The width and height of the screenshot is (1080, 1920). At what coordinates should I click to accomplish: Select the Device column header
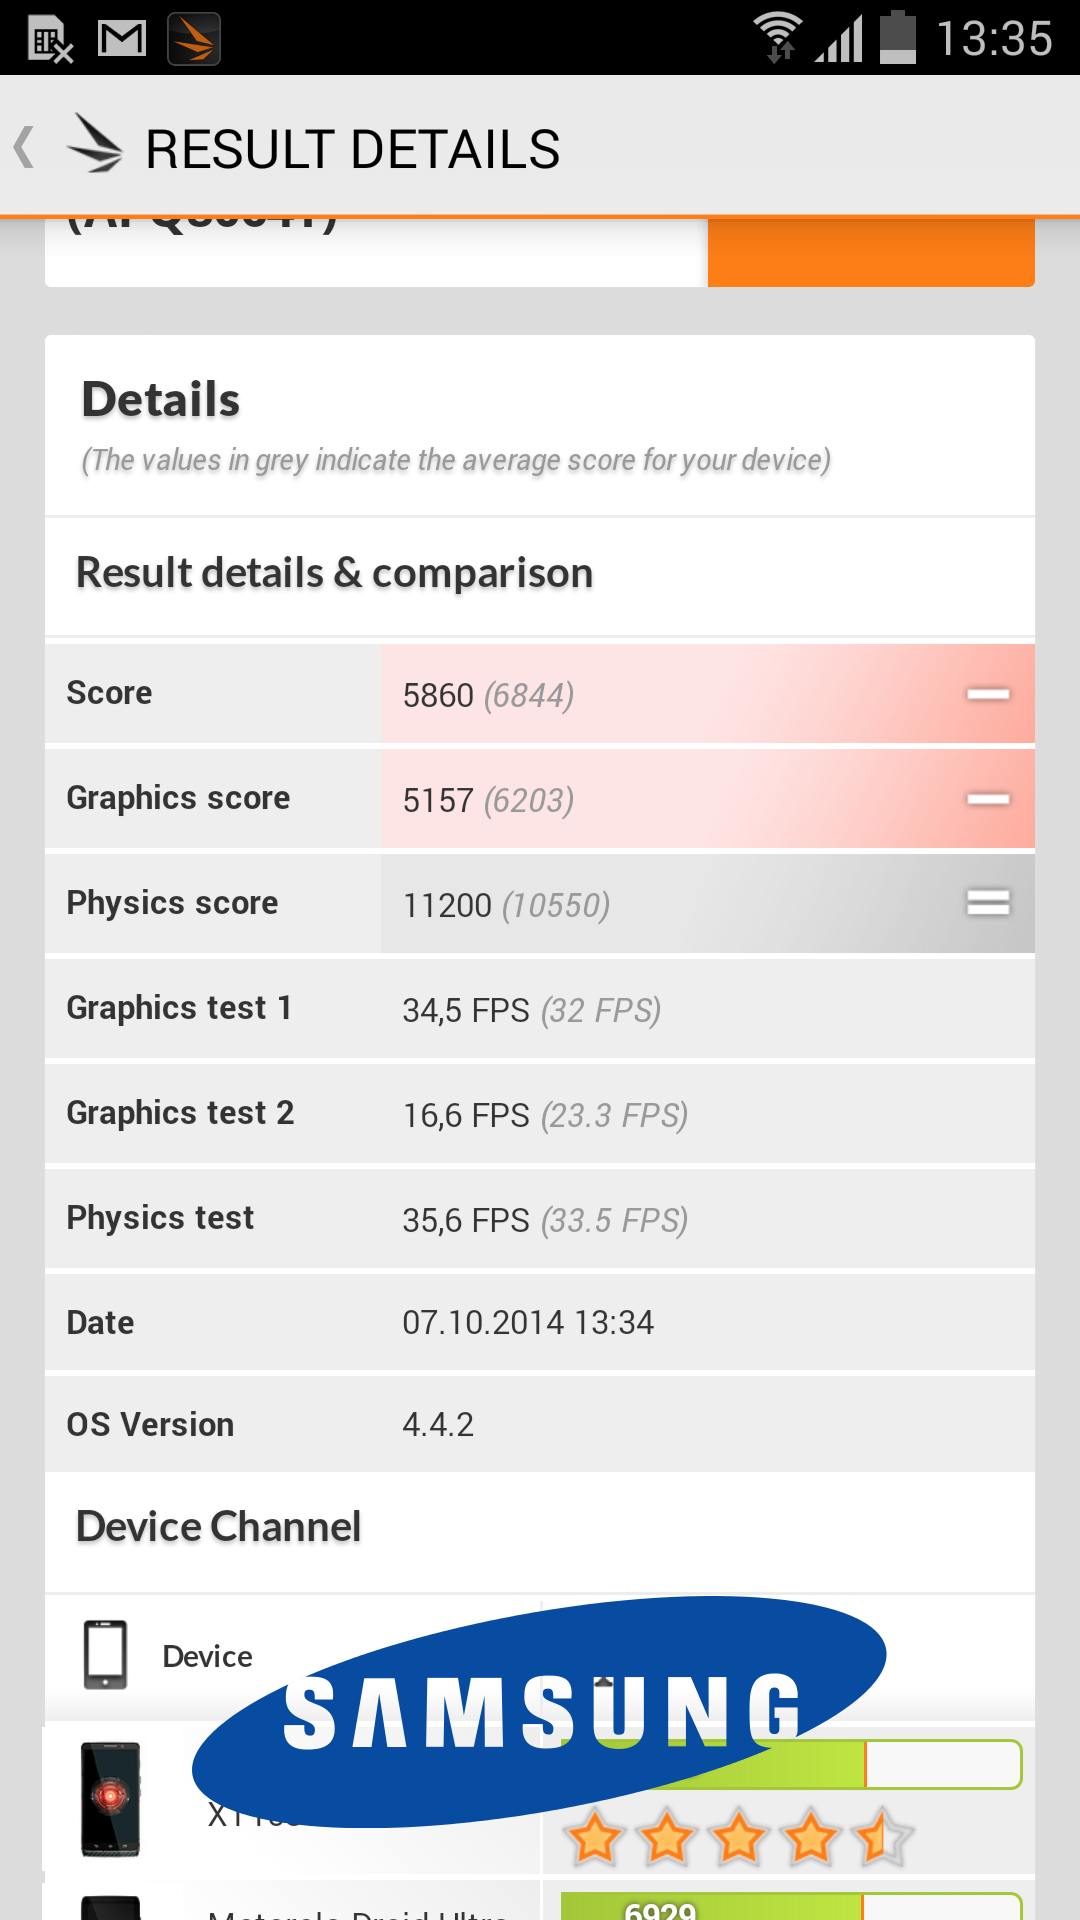207,1656
